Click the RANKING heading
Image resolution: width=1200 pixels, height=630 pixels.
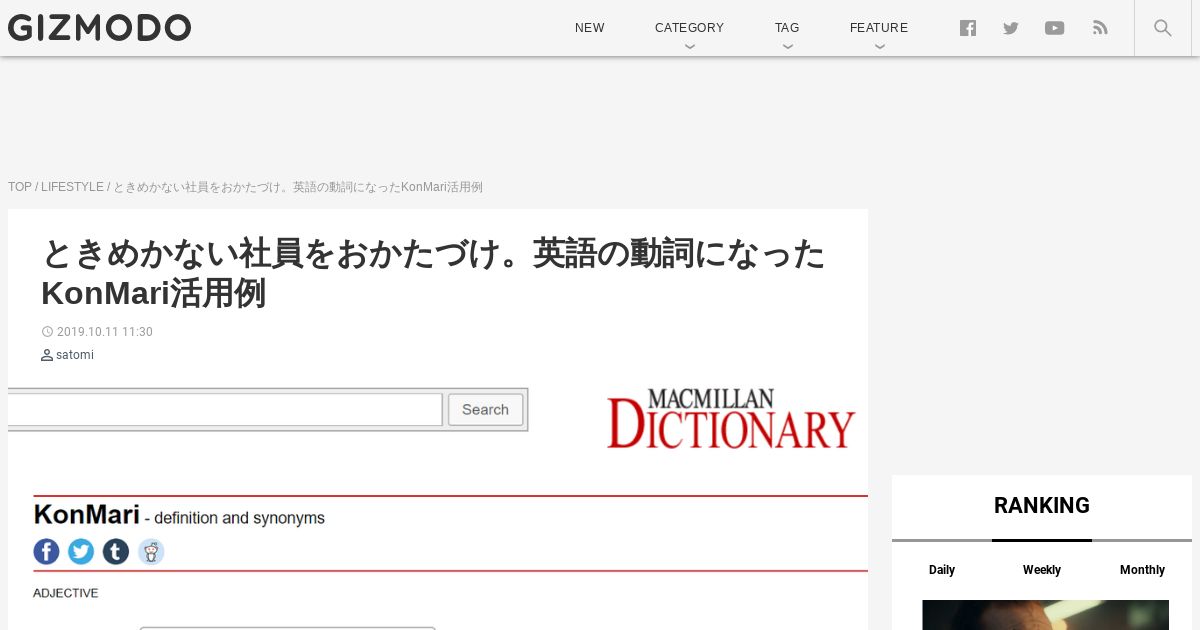pyautogui.click(x=1042, y=506)
